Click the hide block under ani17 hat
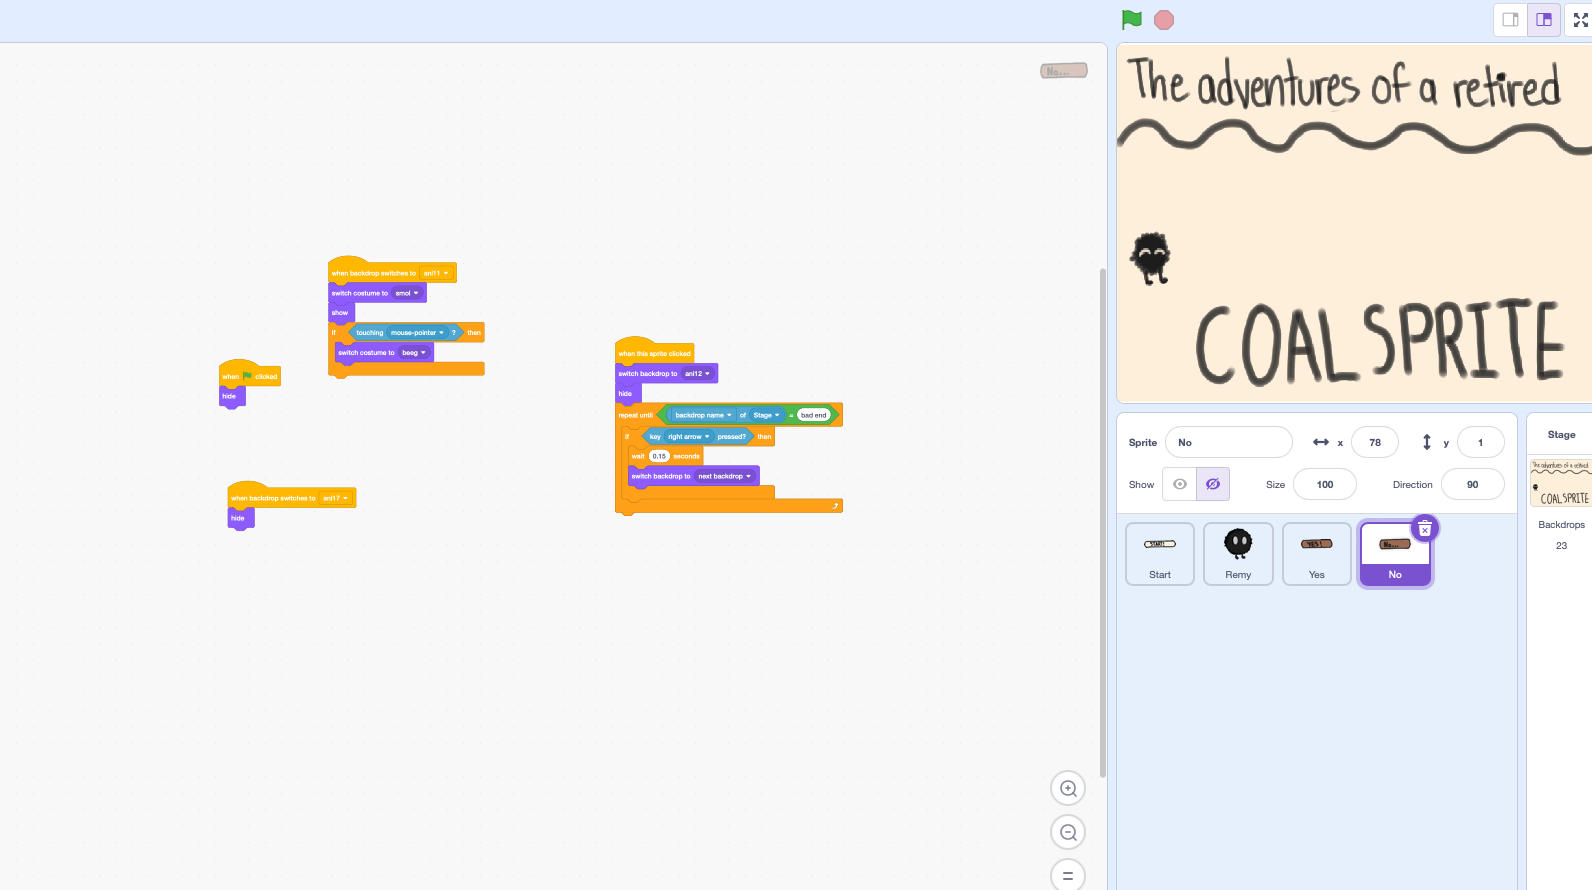The image size is (1592, 890). (241, 518)
